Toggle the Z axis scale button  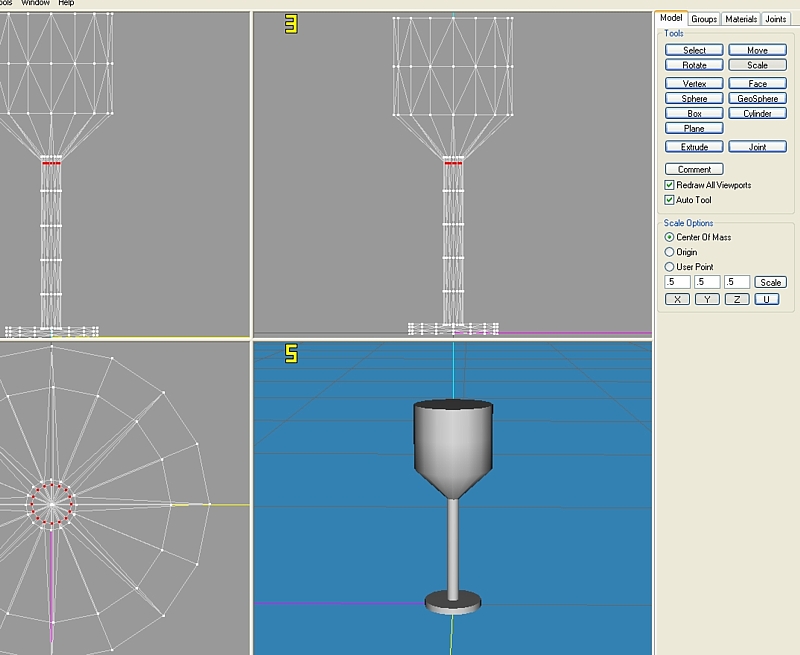point(737,299)
